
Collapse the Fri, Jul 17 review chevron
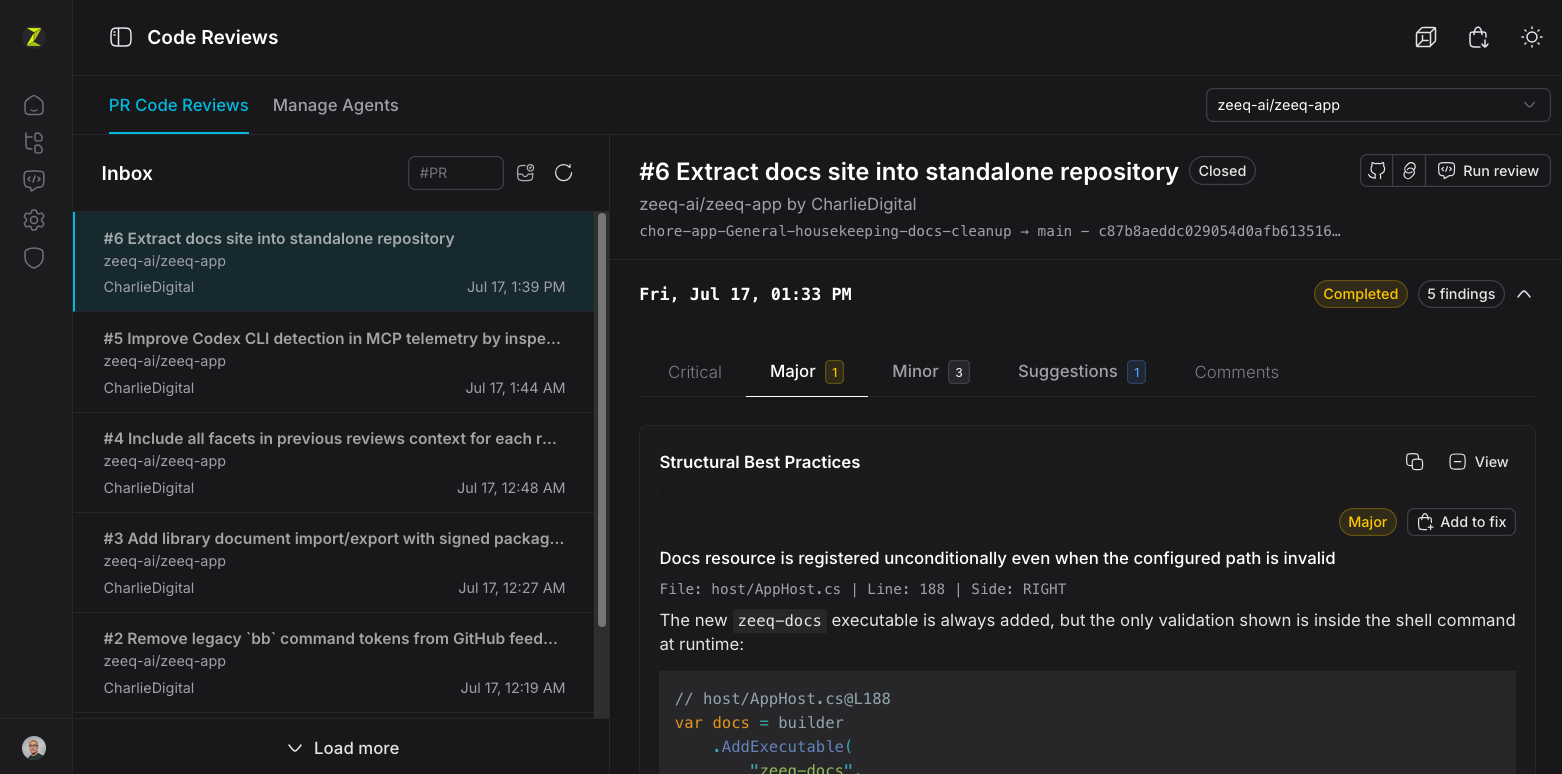1524,294
